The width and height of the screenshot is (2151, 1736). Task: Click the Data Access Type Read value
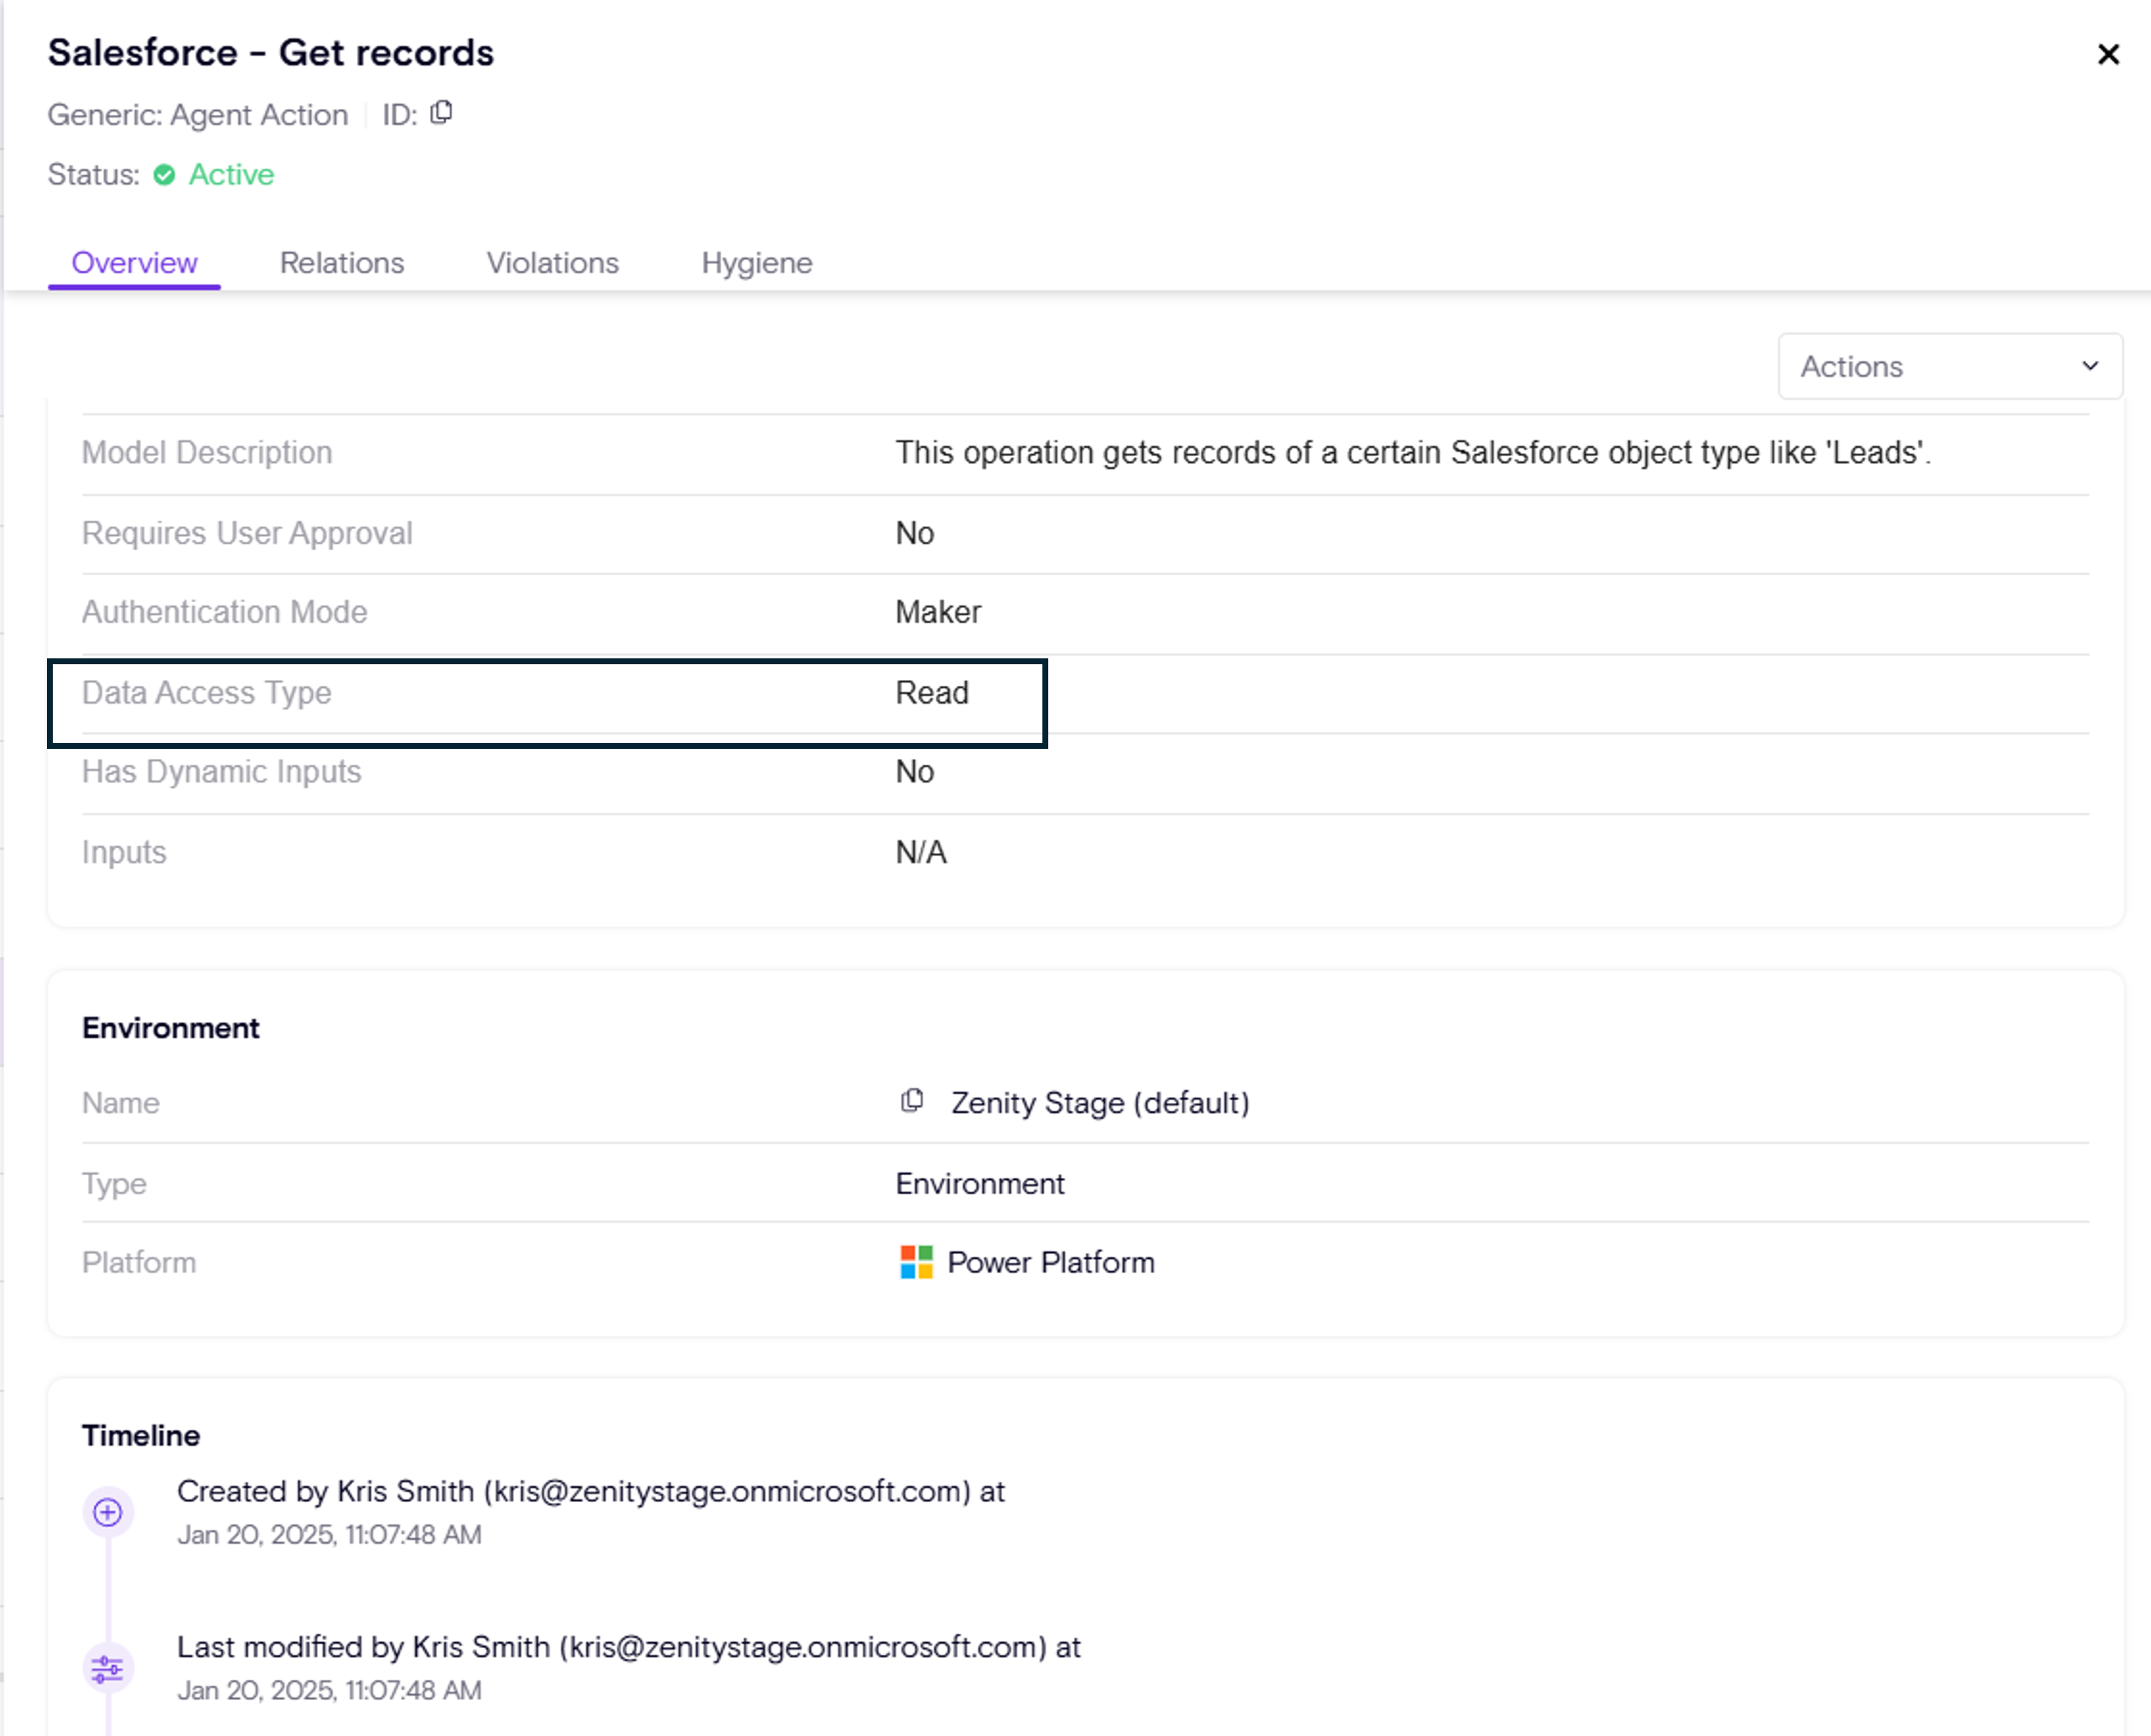932,693
